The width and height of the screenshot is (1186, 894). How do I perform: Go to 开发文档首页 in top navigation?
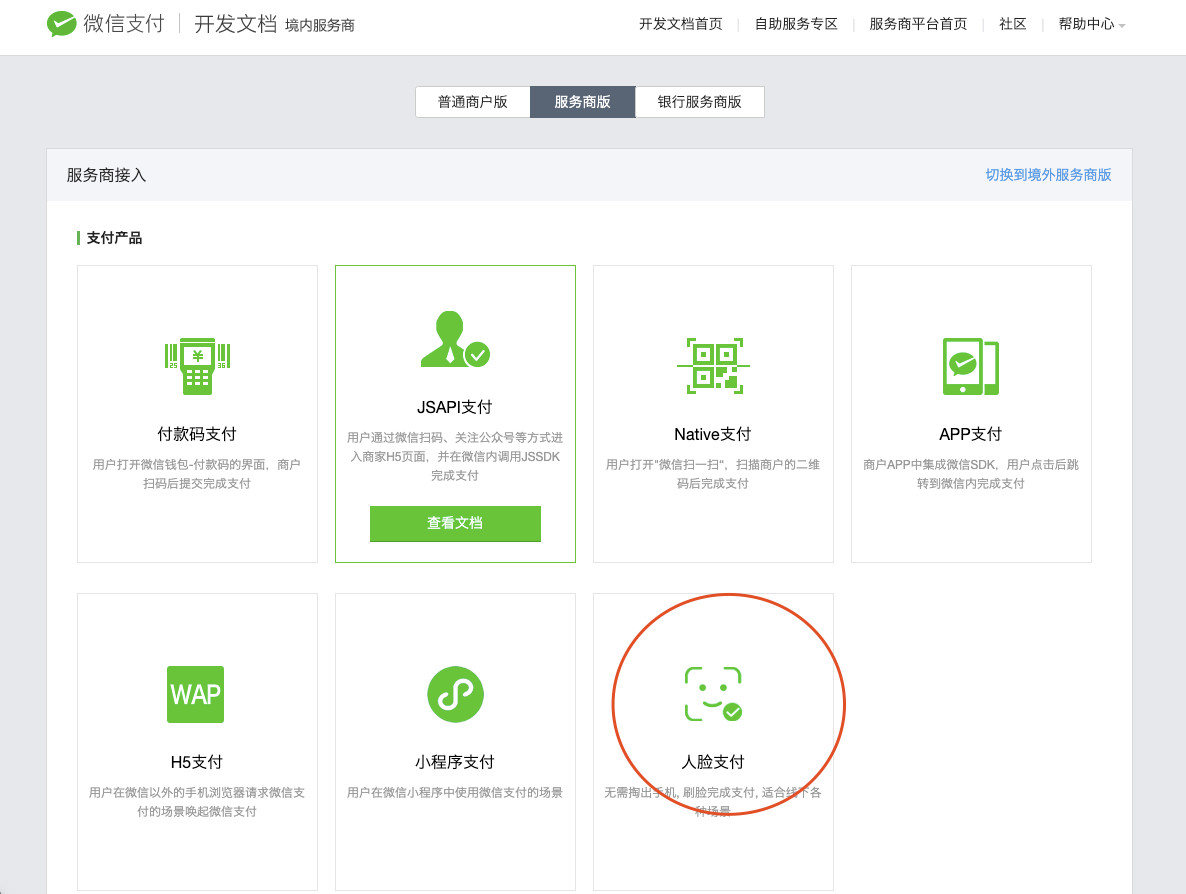[681, 24]
